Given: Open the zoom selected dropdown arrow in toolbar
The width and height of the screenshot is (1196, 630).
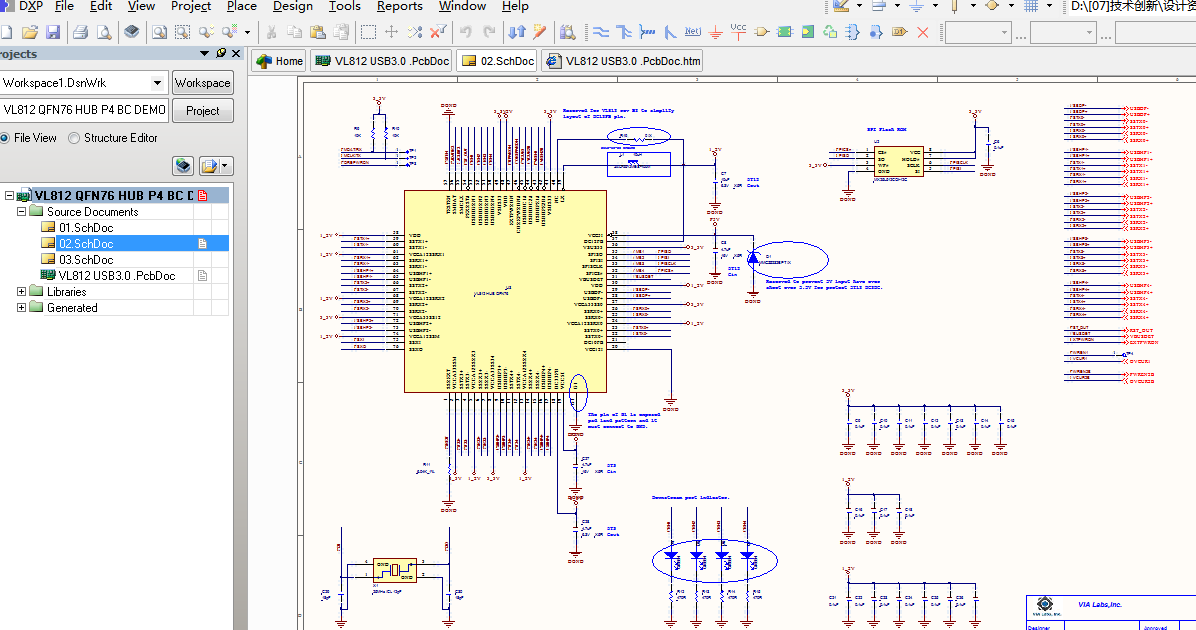Looking at the screenshot, I should 247,32.
